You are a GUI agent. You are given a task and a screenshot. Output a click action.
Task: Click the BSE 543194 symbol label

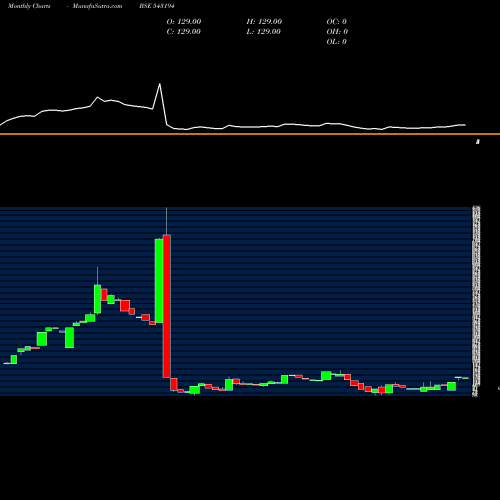(x=157, y=6)
